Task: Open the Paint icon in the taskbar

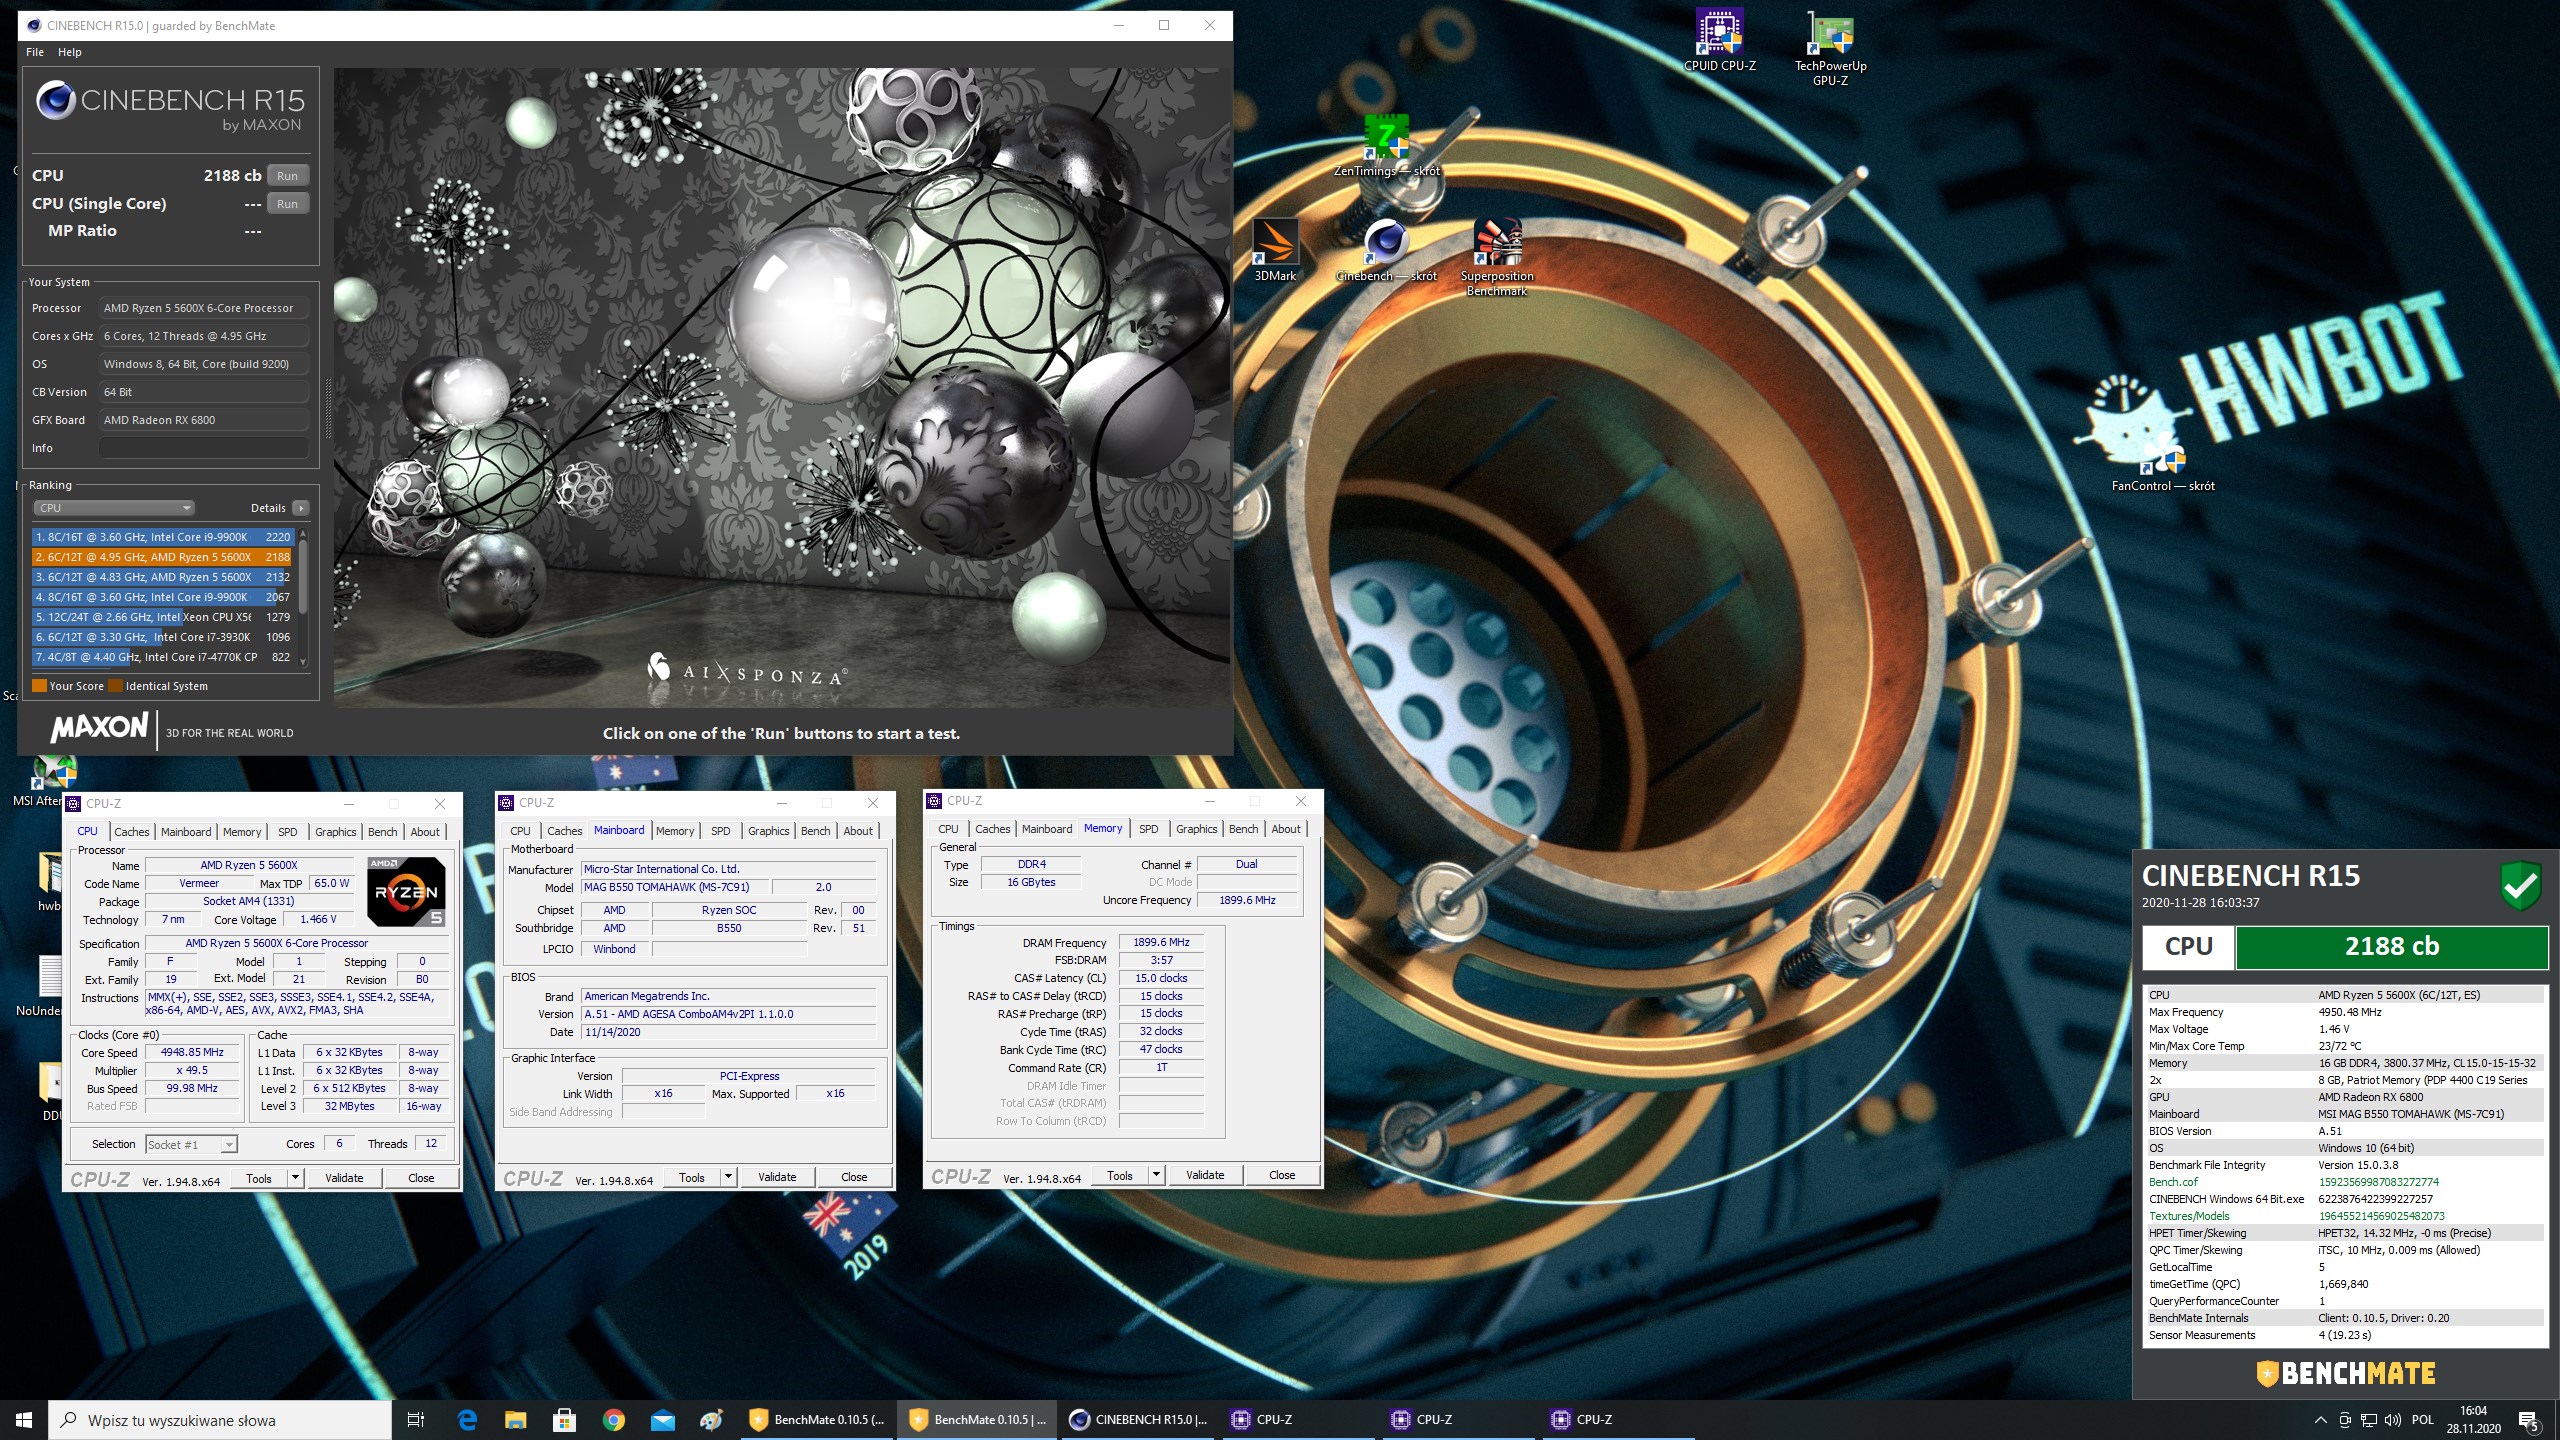Action: pyautogui.click(x=711, y=1419)
